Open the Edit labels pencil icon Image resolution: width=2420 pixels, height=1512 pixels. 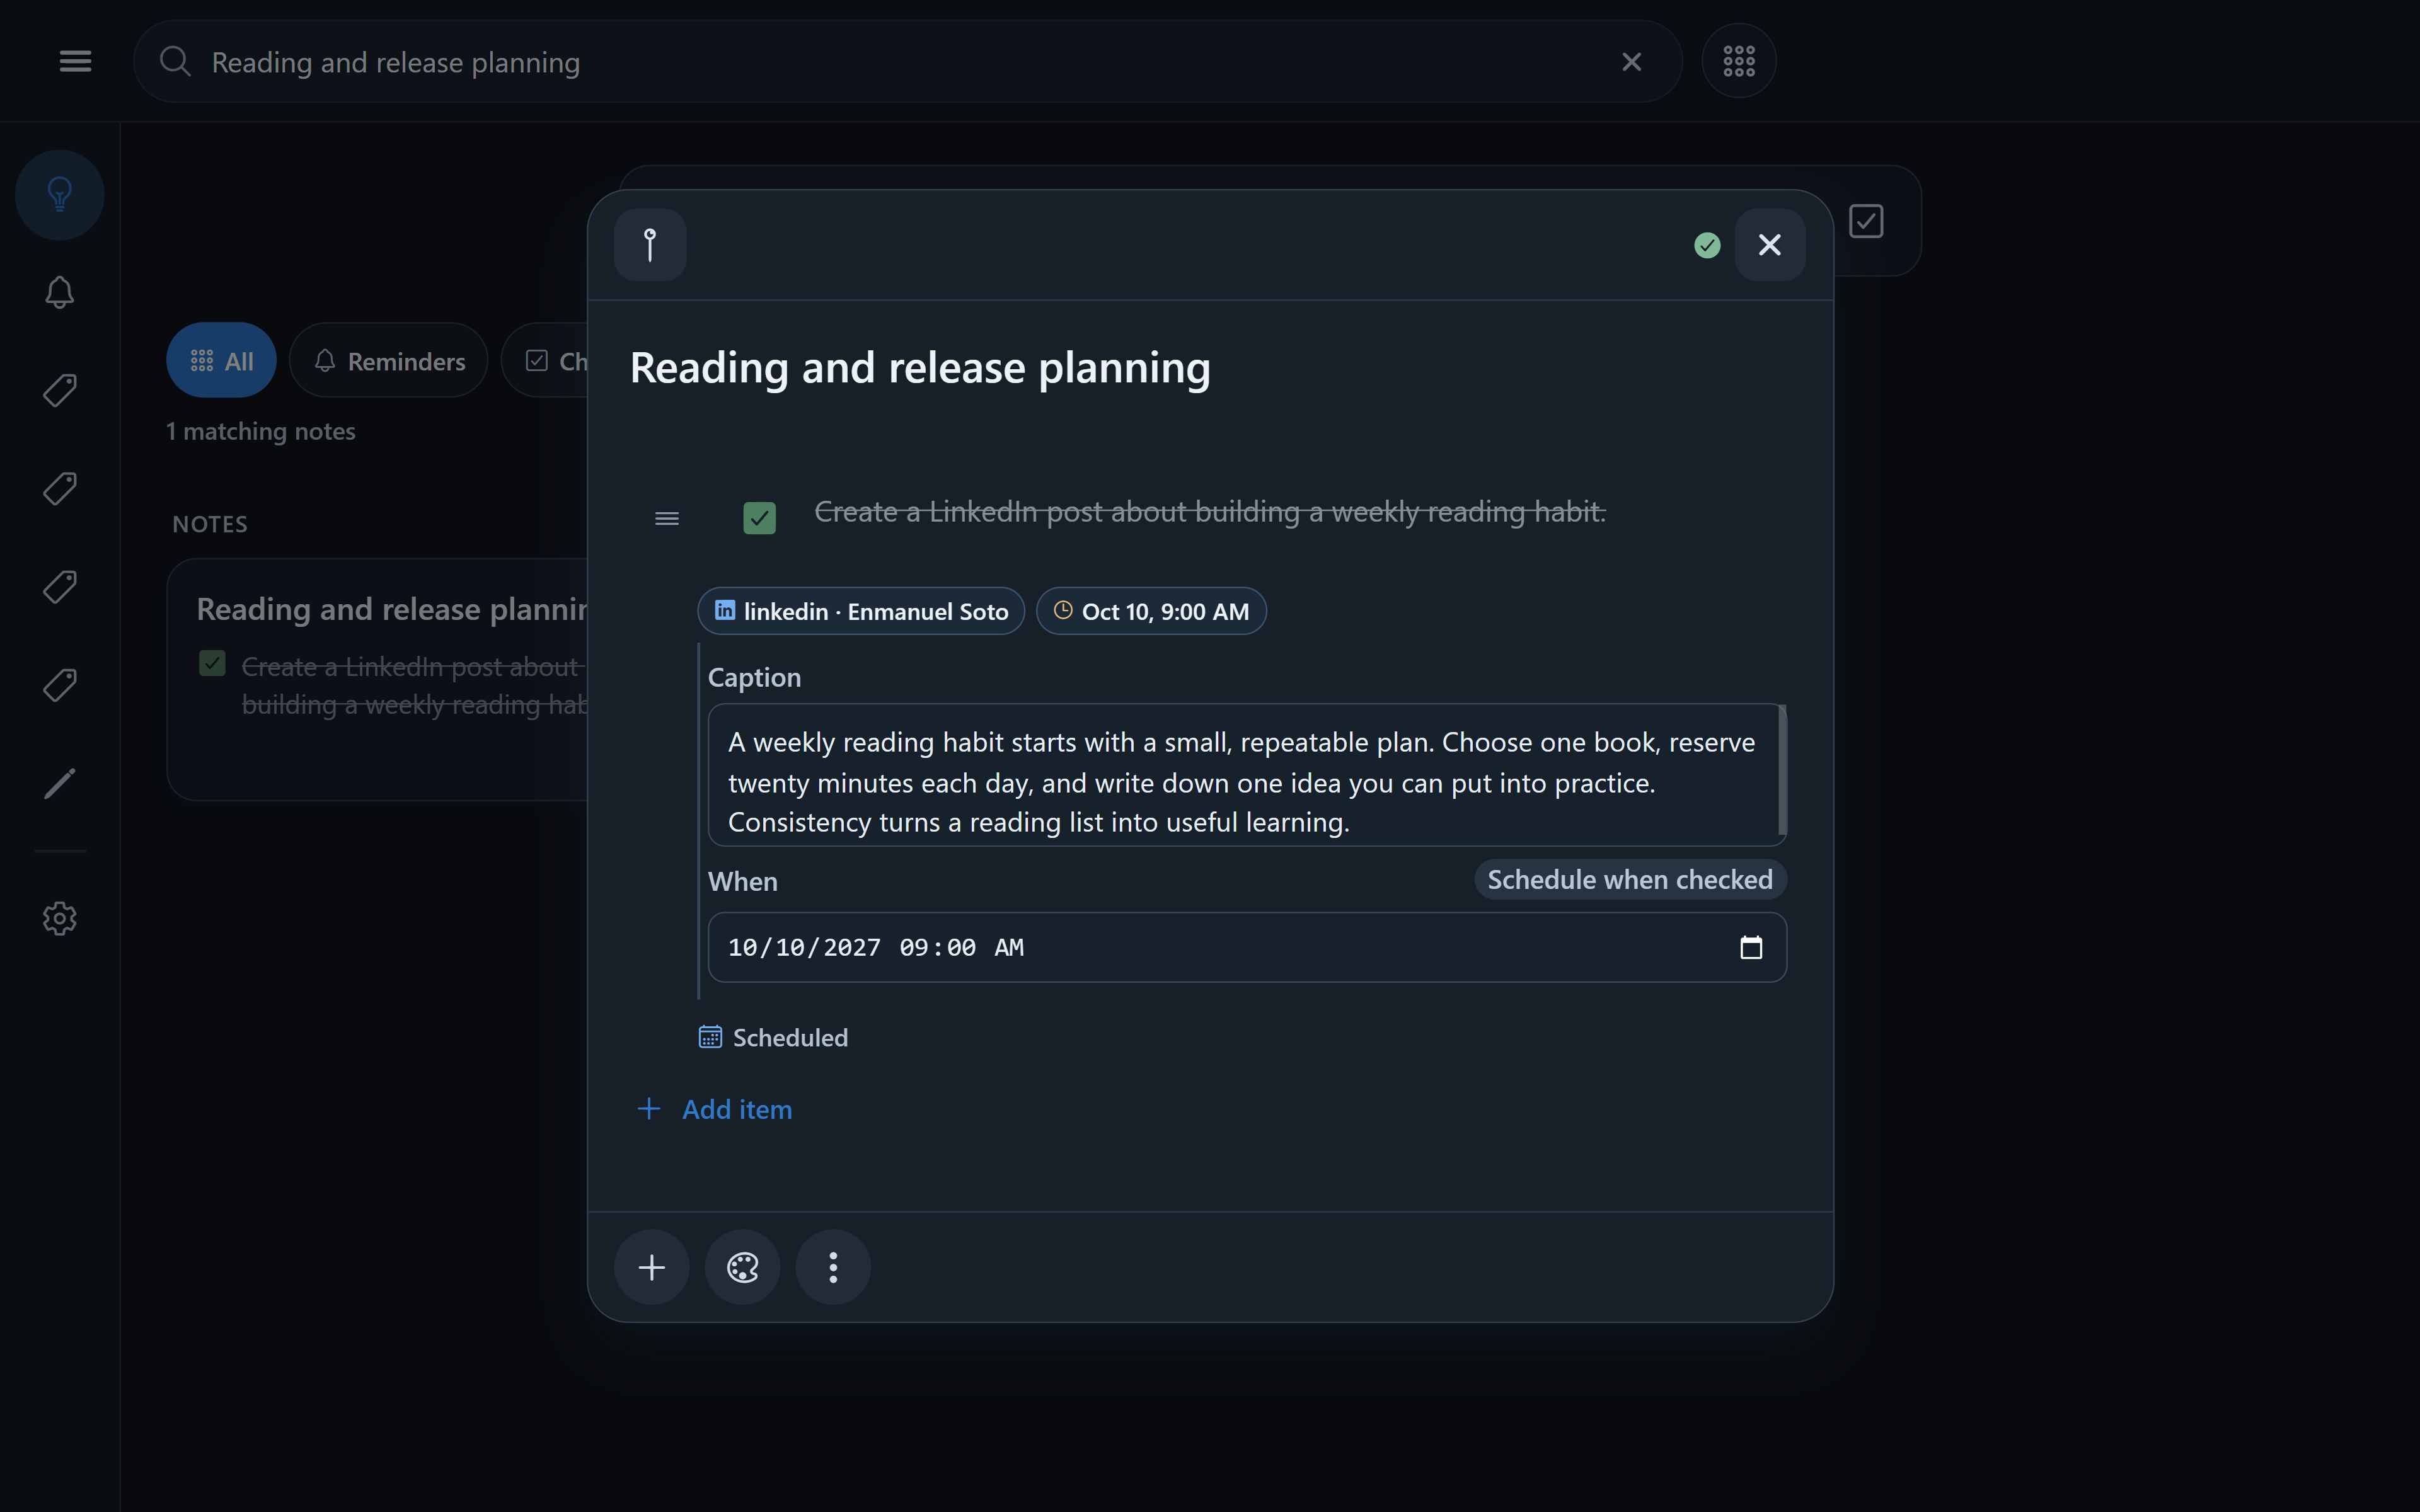60,783
